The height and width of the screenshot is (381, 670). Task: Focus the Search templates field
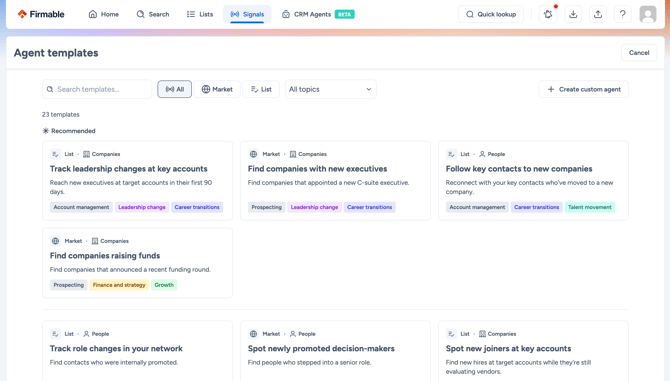(97, 89)
